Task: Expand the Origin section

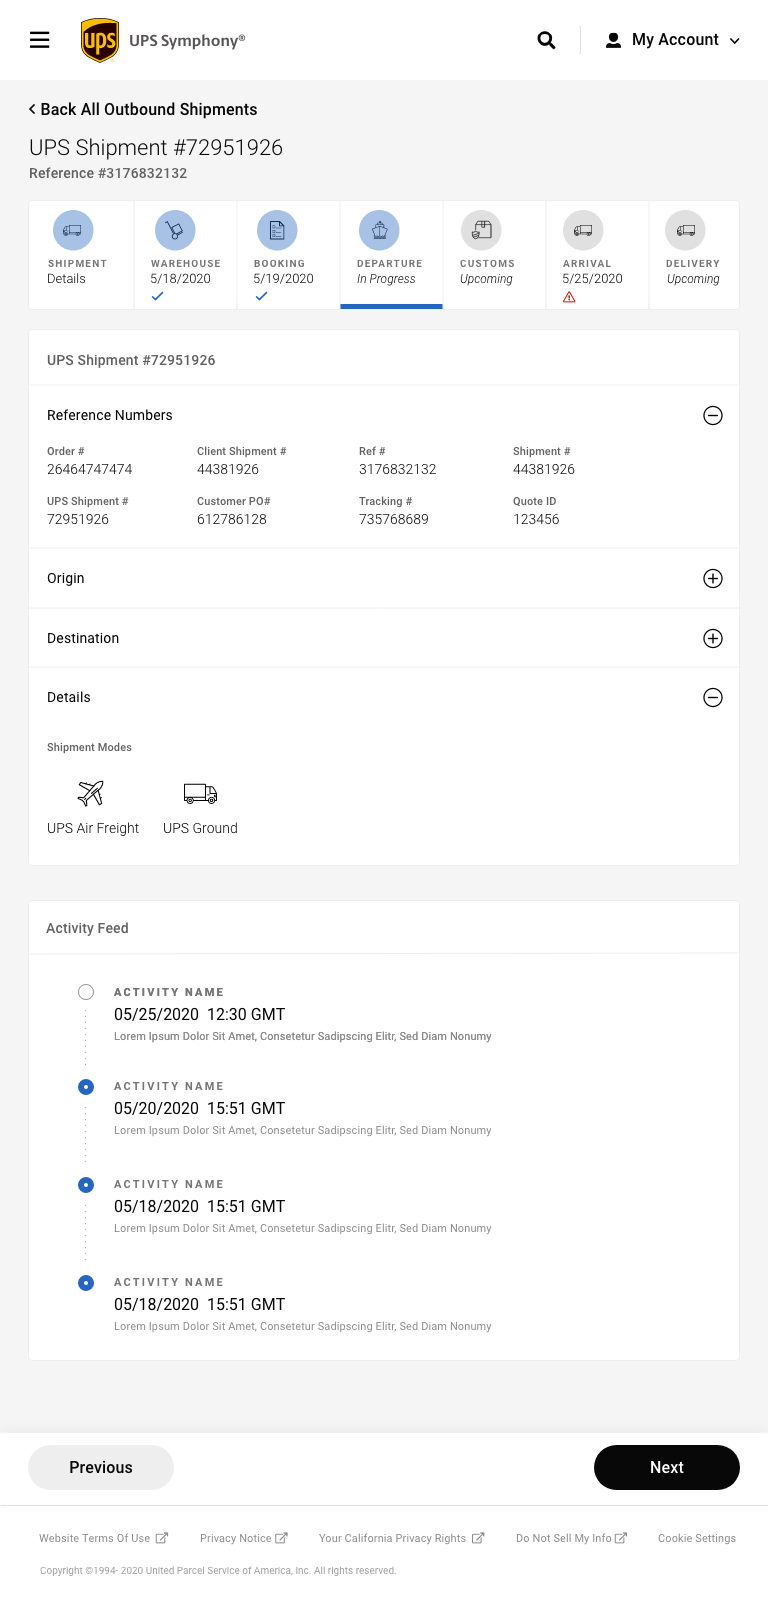Action: pos(713,579)
